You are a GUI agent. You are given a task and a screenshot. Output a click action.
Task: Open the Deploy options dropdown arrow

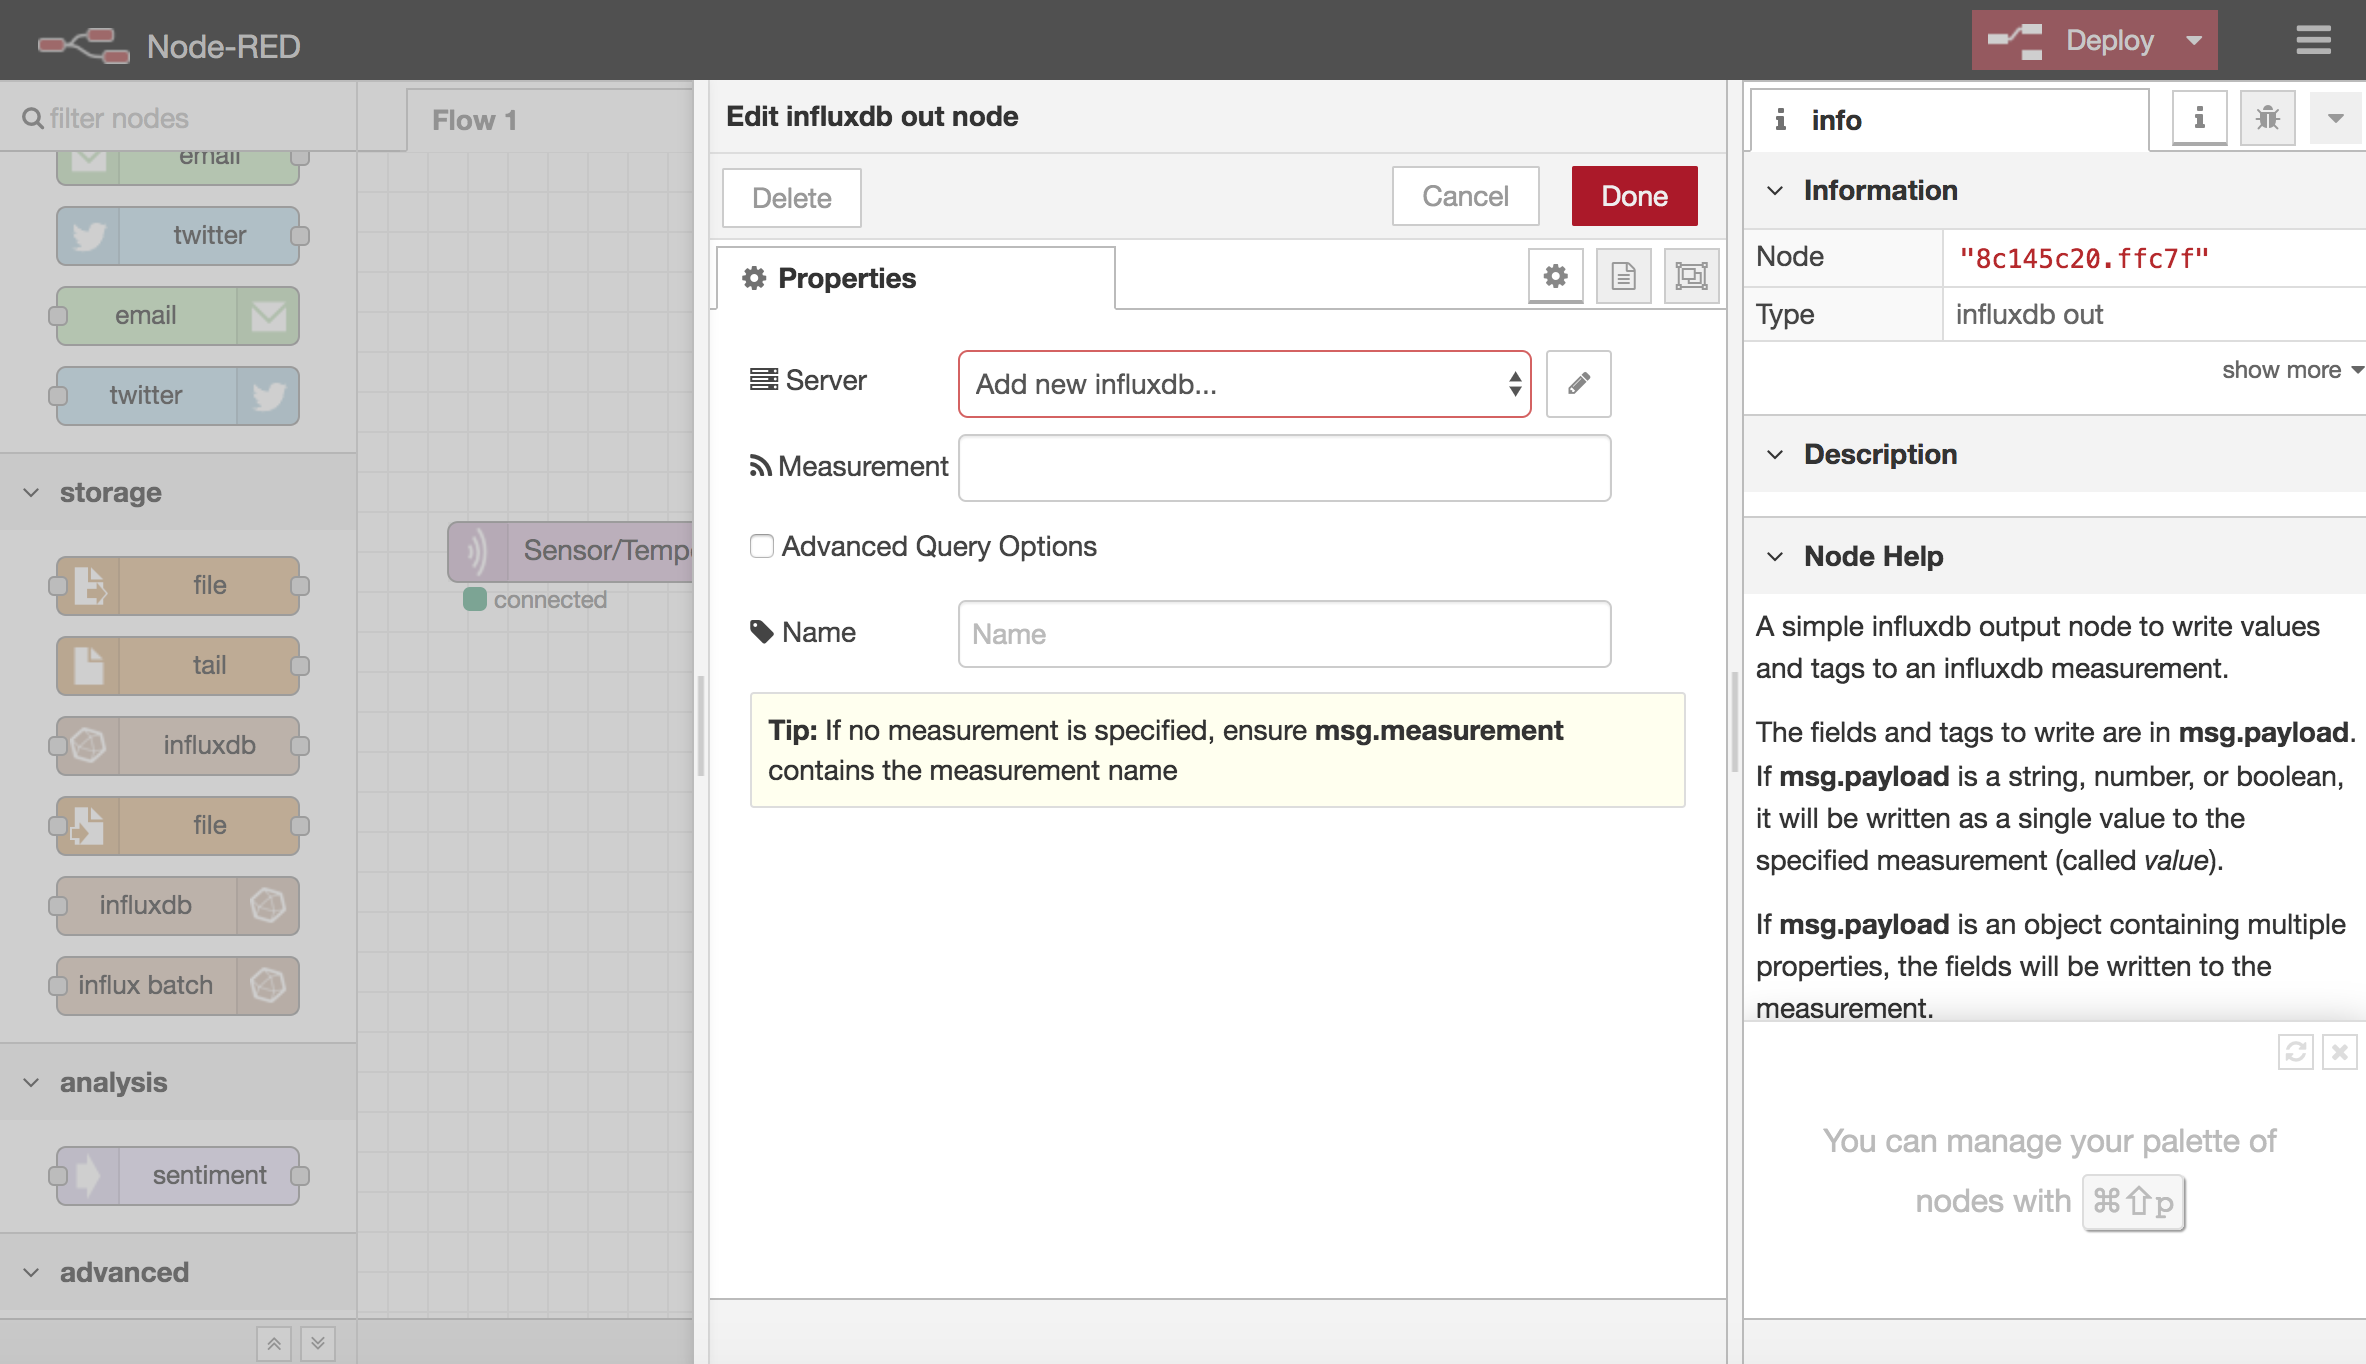(2194, 41)
